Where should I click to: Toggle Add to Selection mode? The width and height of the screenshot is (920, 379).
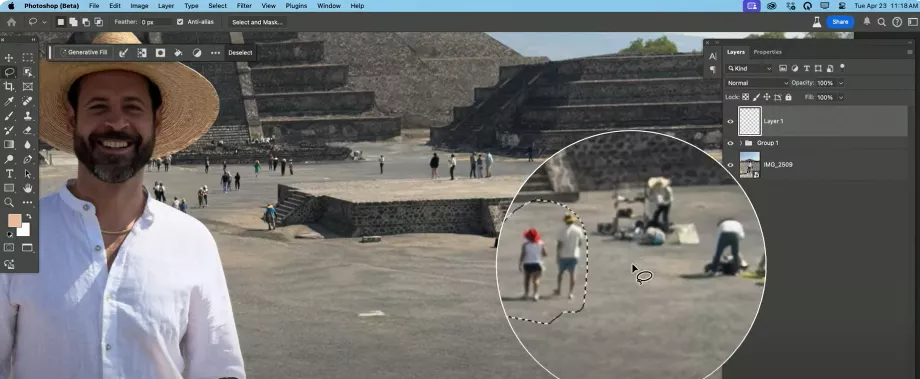coord(73,22)
